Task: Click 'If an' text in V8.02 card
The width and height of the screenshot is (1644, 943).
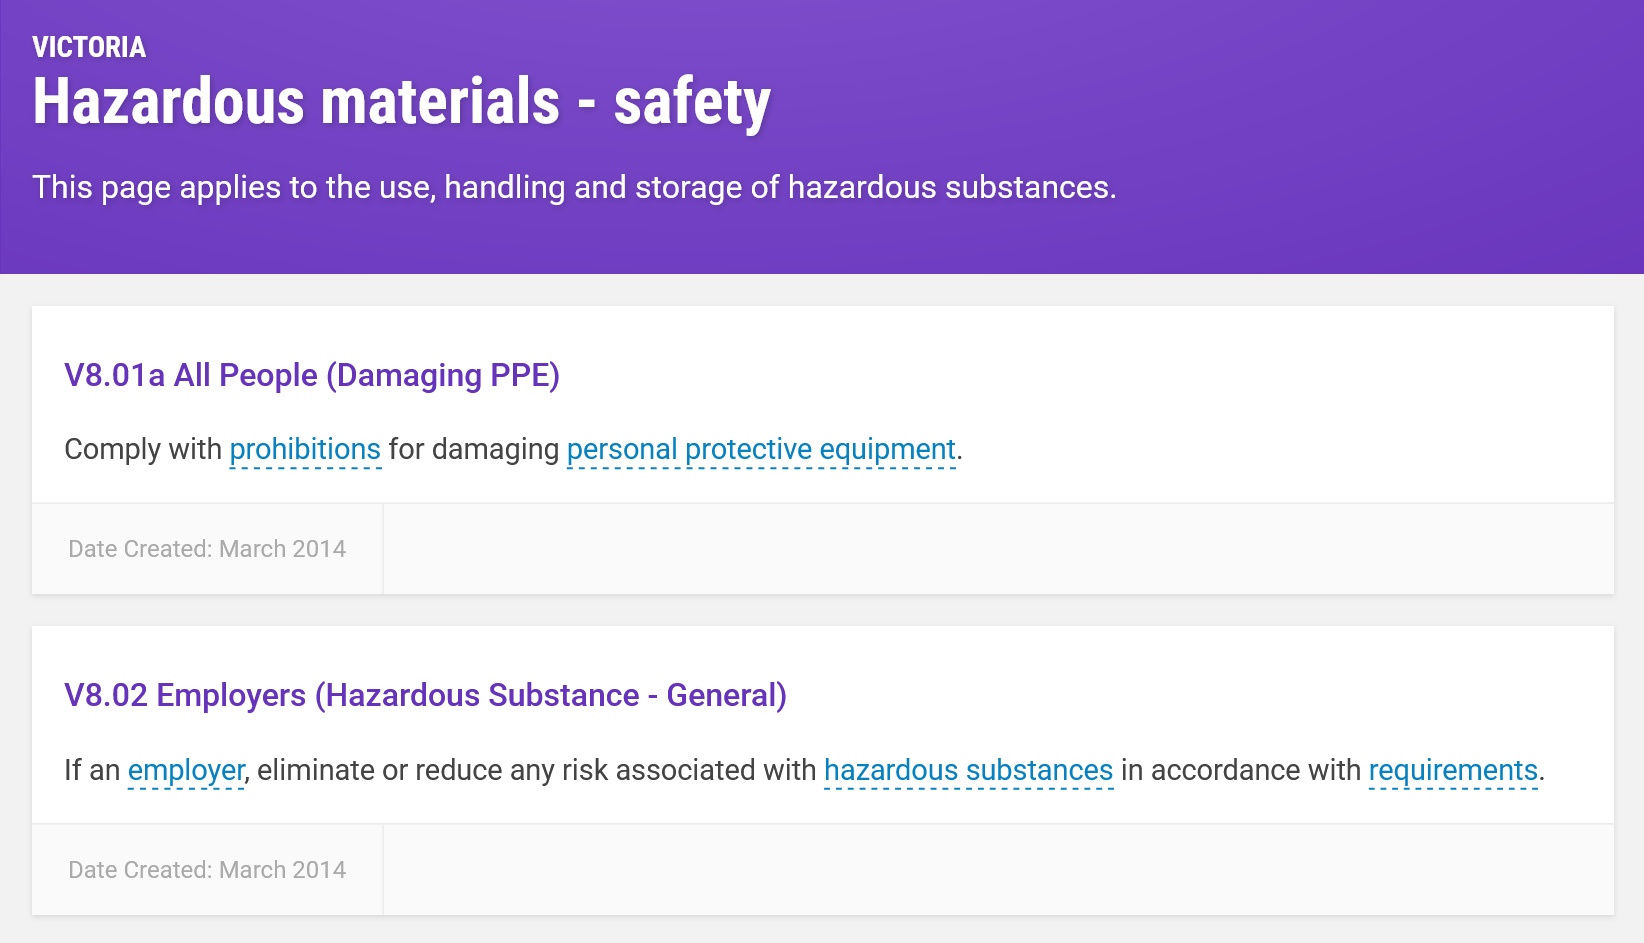Action: (x=92, y=770)
